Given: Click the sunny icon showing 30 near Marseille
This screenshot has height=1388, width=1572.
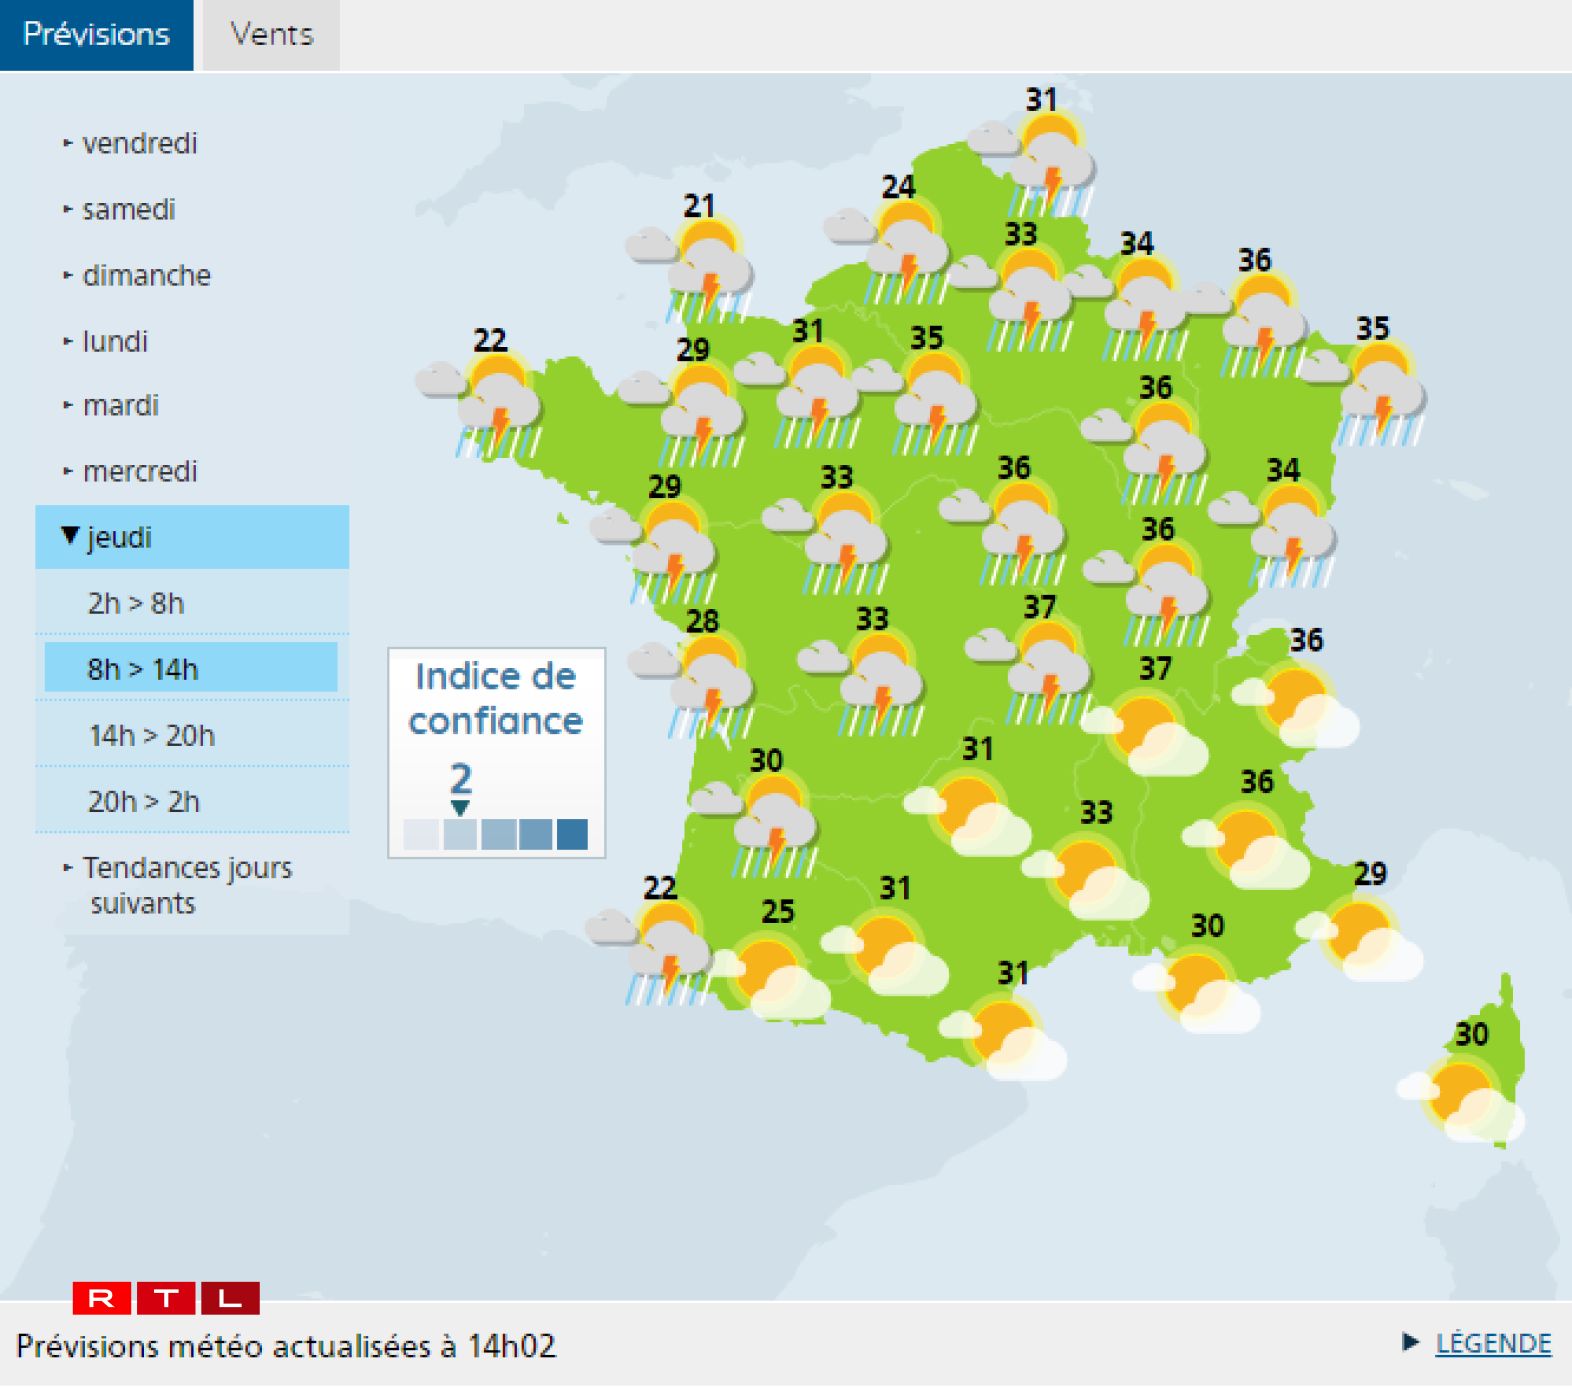Looking at the screenshot, I should [1198, 989].
